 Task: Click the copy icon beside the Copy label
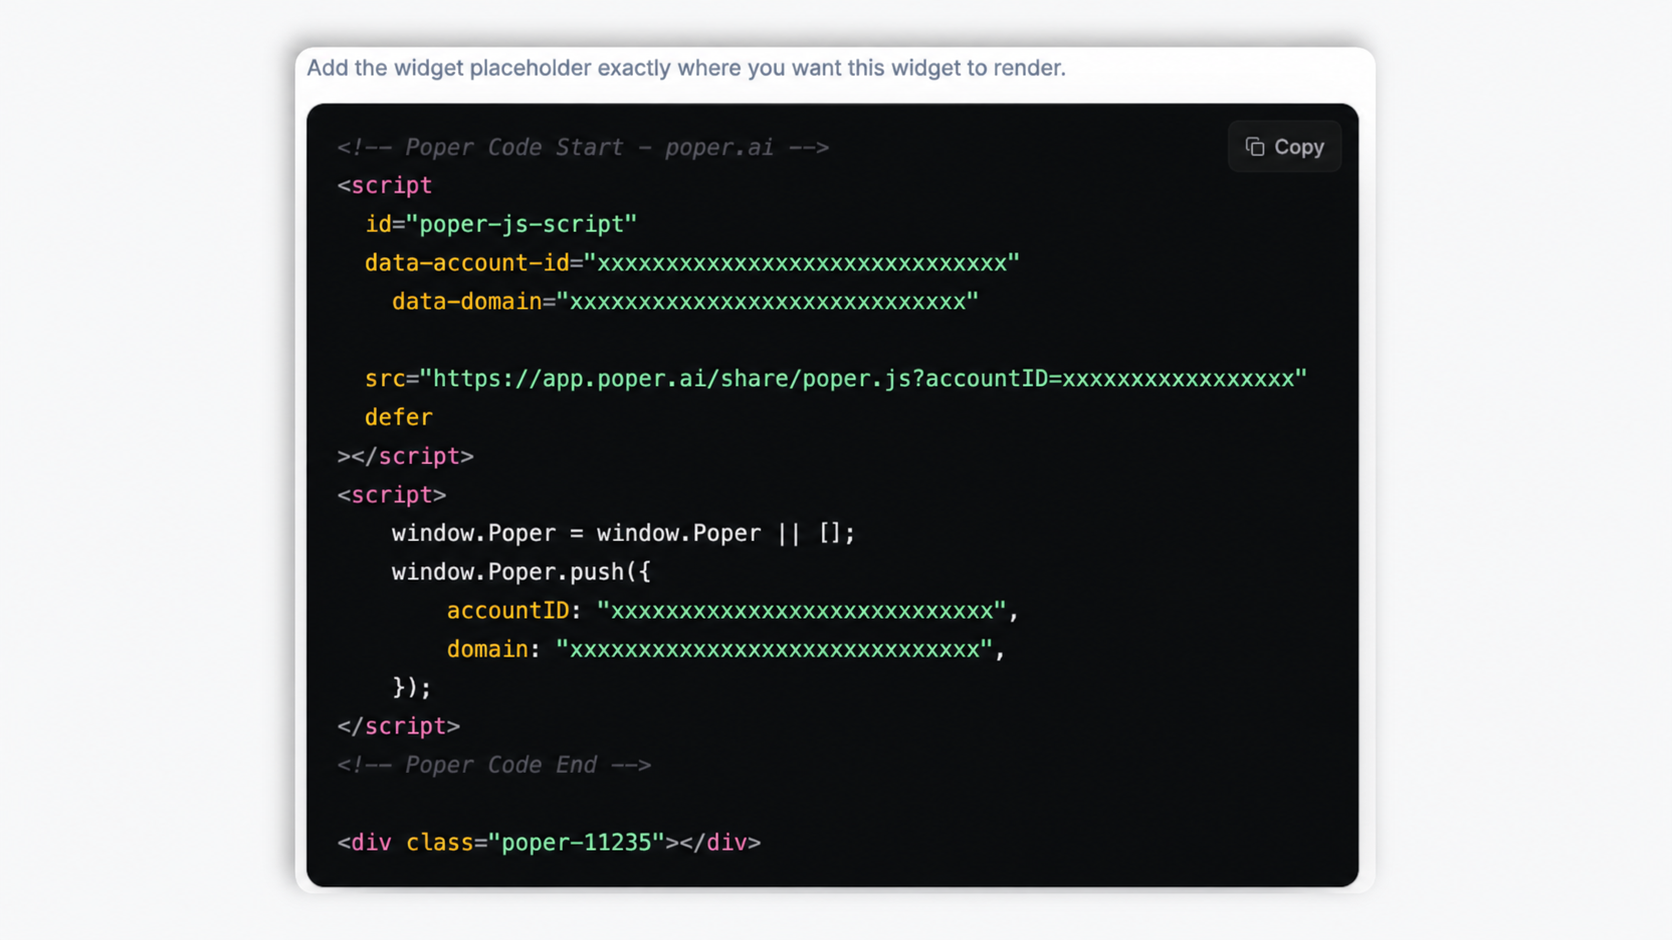click(1255, 147)
